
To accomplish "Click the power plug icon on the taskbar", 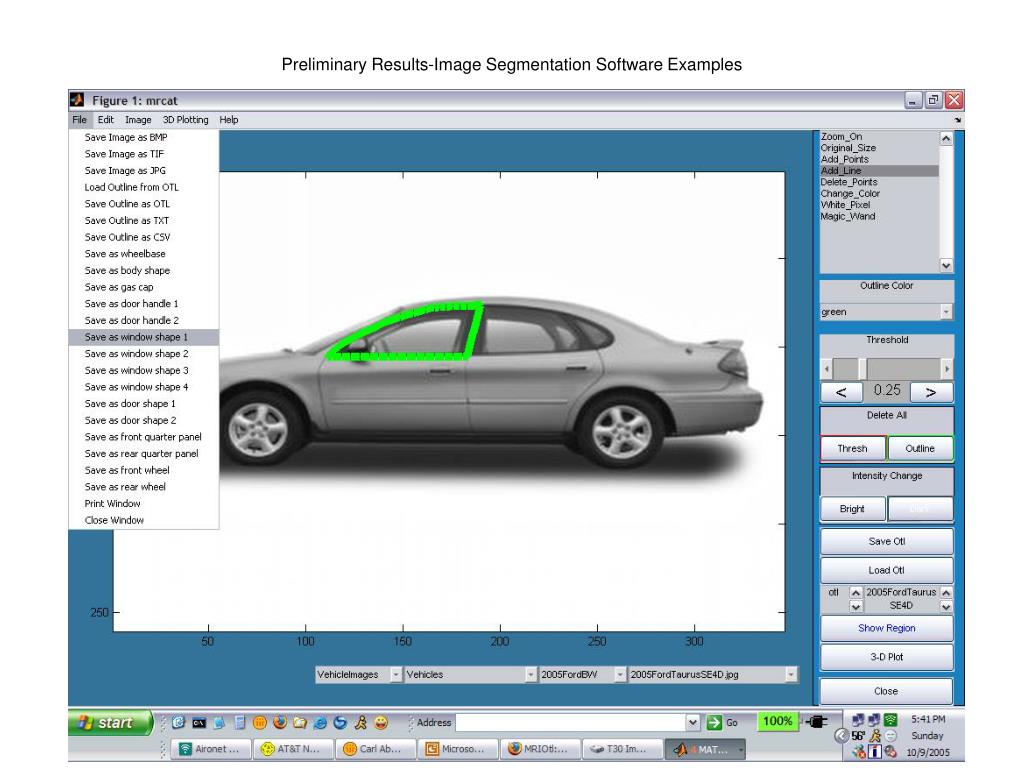I will point(816,722).
